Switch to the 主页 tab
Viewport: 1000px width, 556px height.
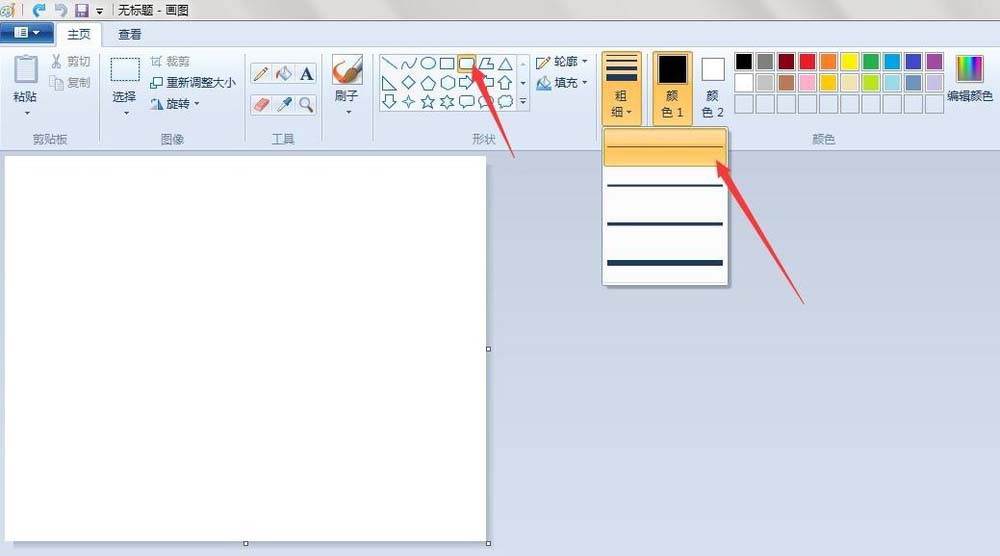click(x=79, y=34)
